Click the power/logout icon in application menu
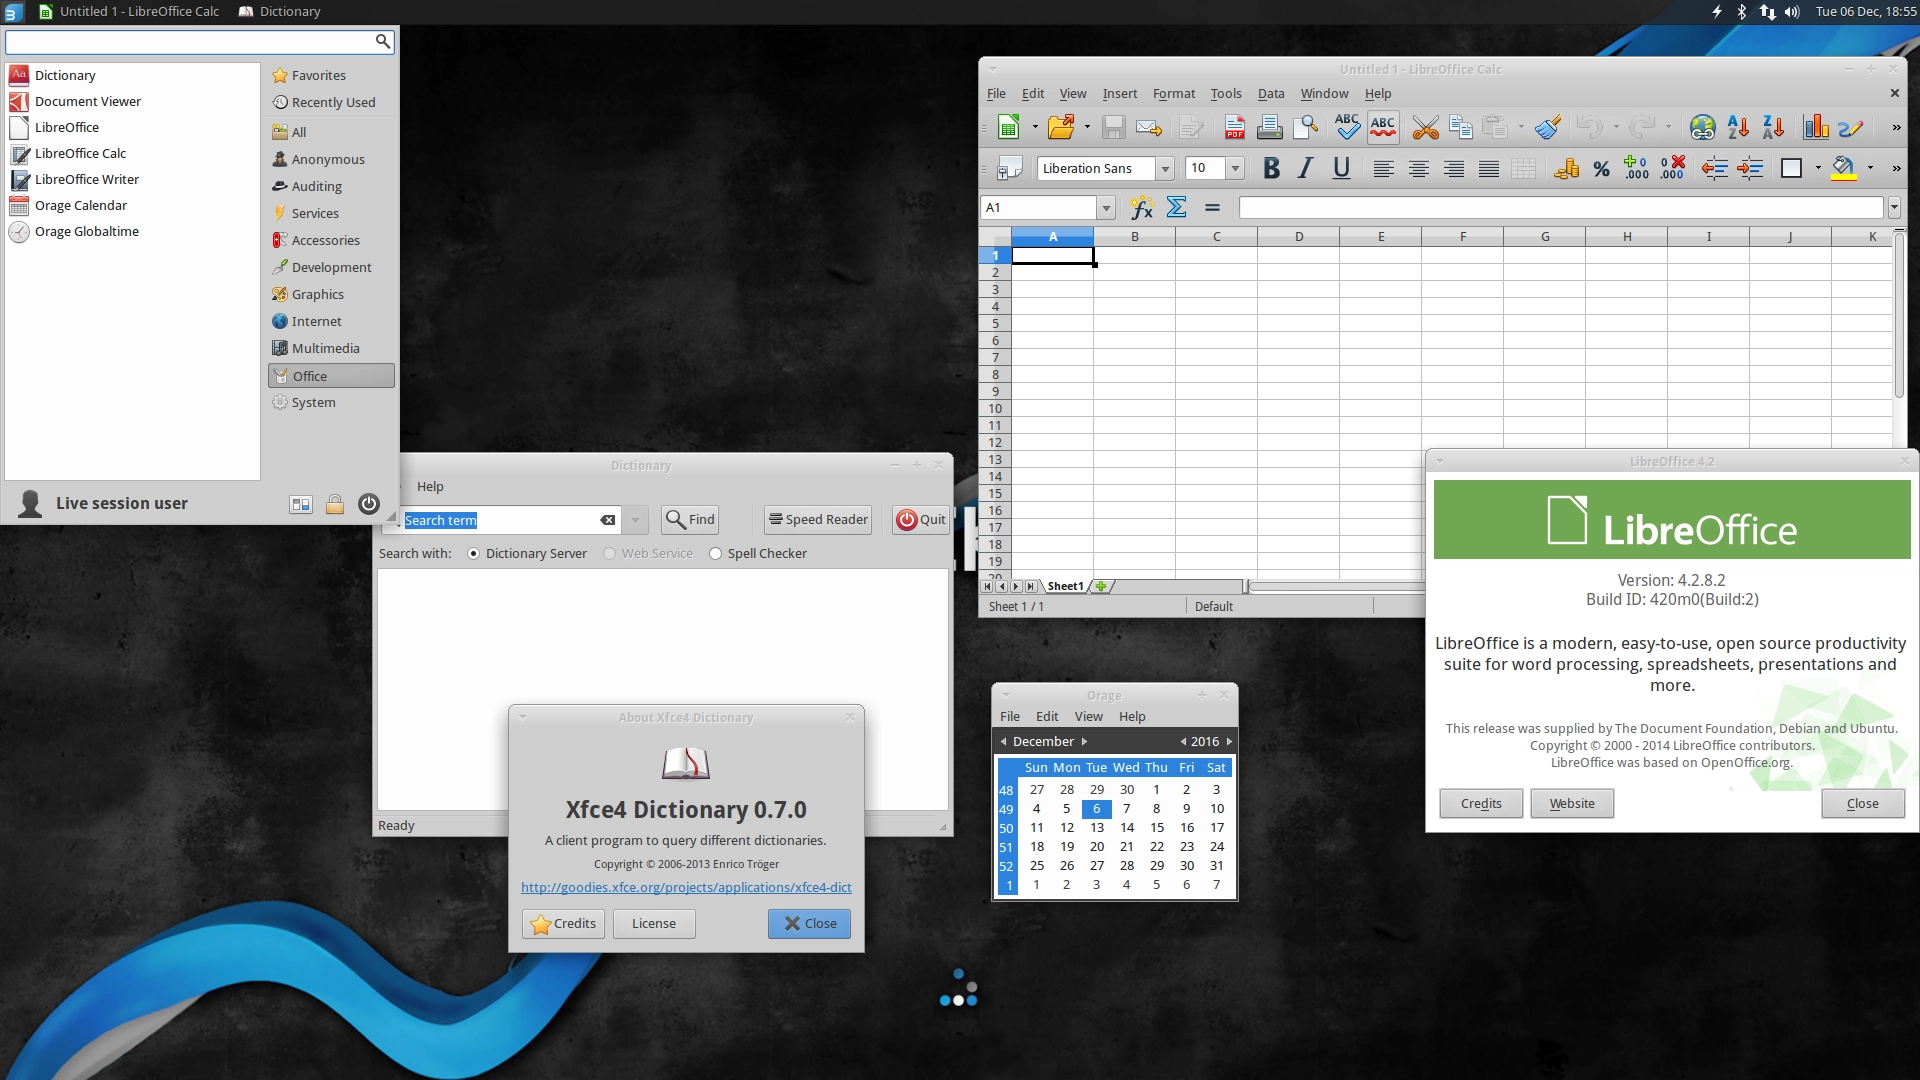Viewport: 1920px width, 1080px height. (368, 504)
